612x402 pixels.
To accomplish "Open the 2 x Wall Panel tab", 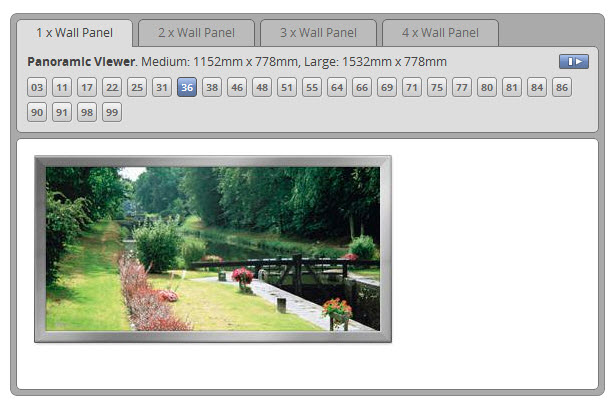I will 196,33.
